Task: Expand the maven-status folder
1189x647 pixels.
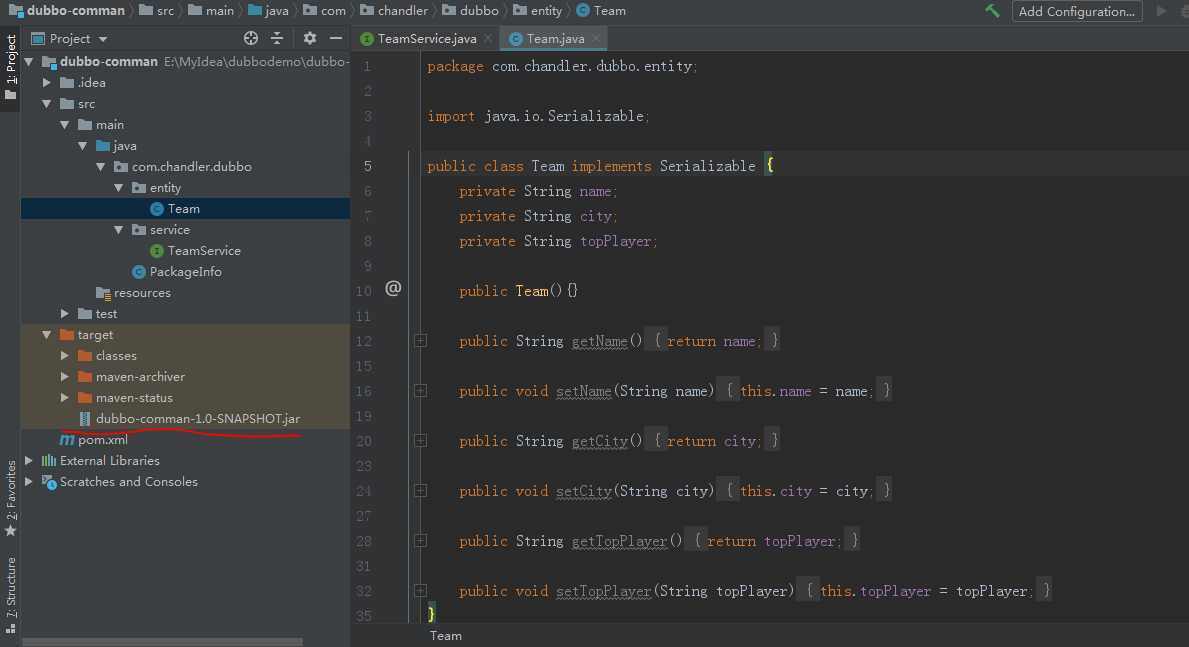Action: click(65, 397)
